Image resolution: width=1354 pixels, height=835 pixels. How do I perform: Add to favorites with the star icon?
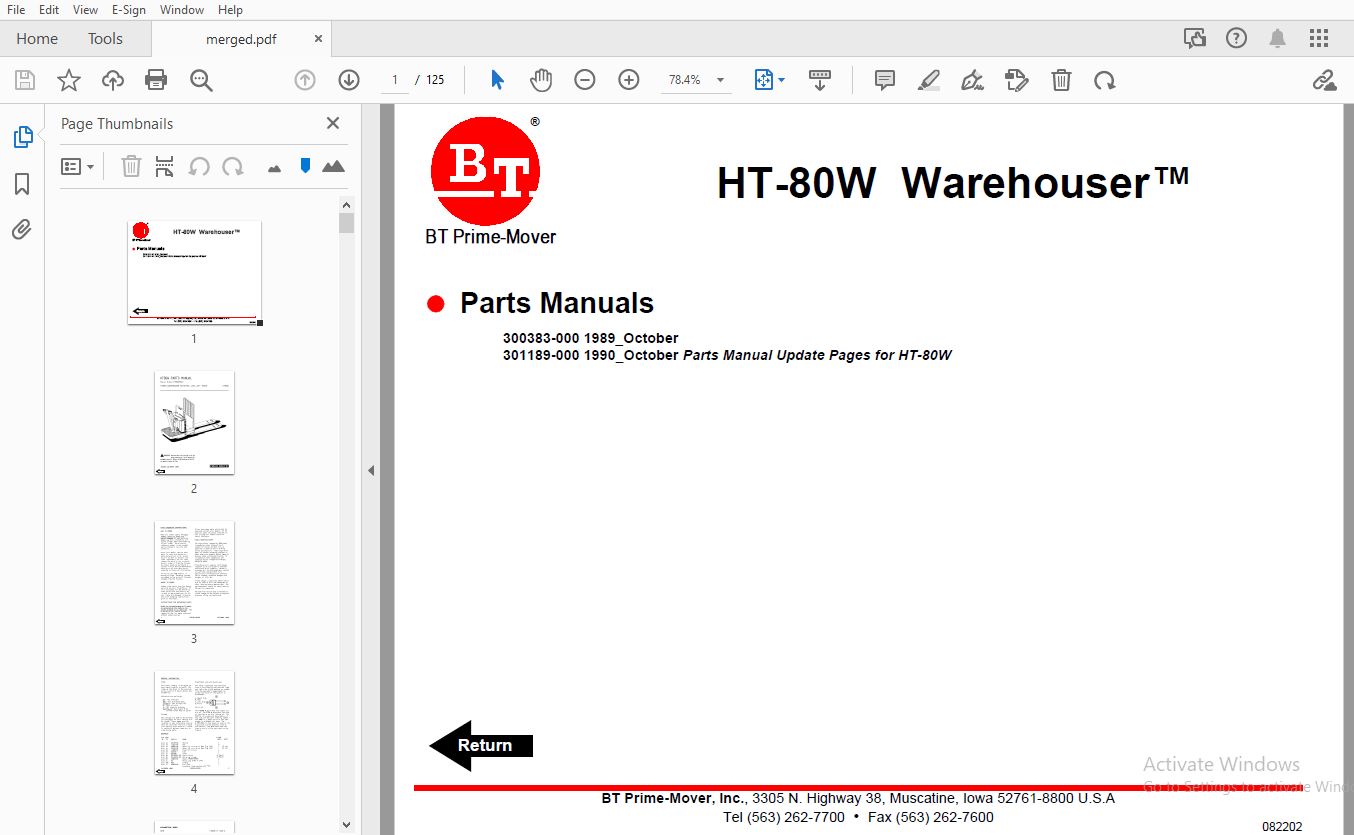pyautogui.click(x=69, y=80)
